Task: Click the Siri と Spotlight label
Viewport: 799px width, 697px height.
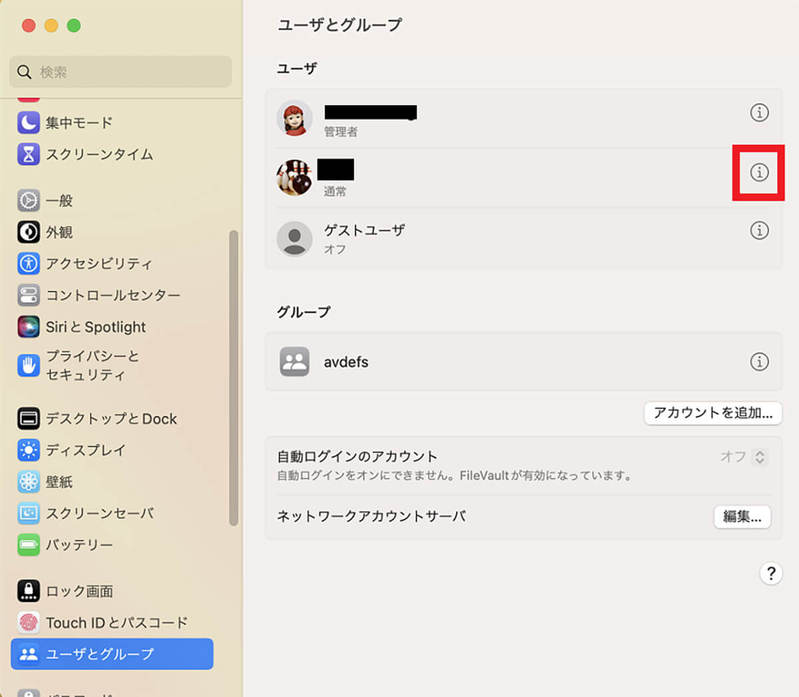Action: [96, 327]
